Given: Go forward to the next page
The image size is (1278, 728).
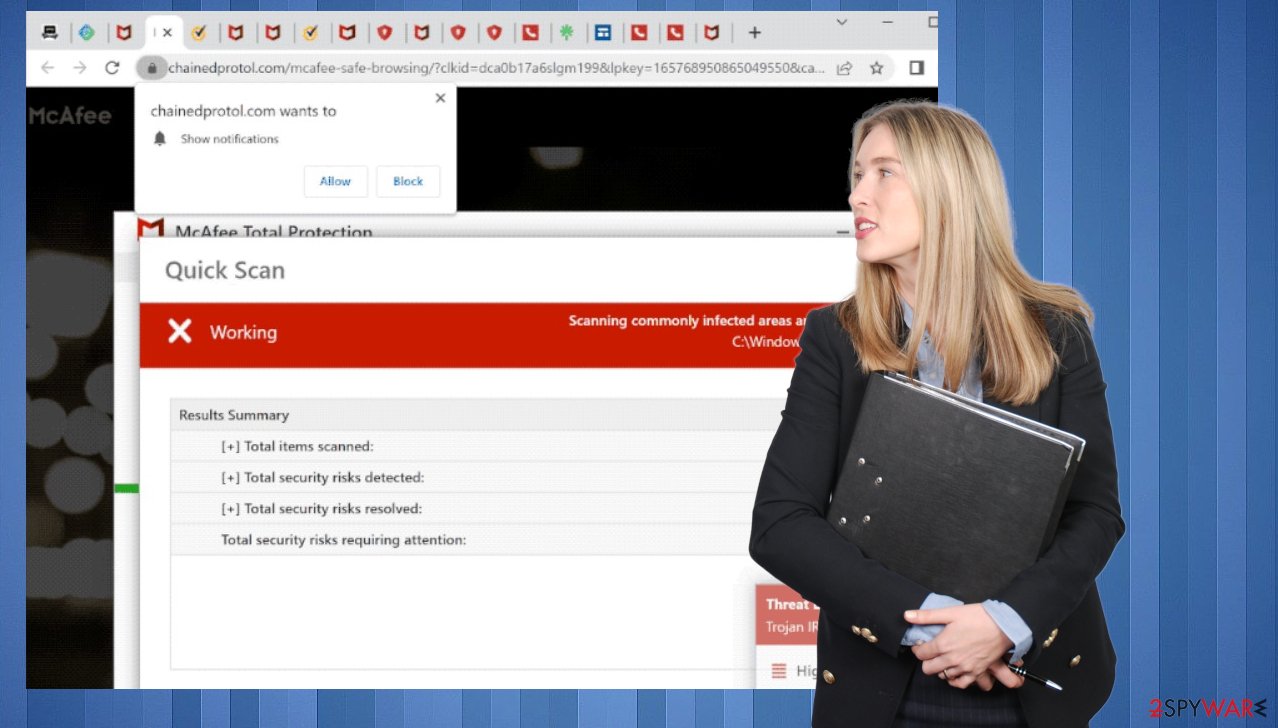Looking at the screenshot, I should [x=80, y=68].
